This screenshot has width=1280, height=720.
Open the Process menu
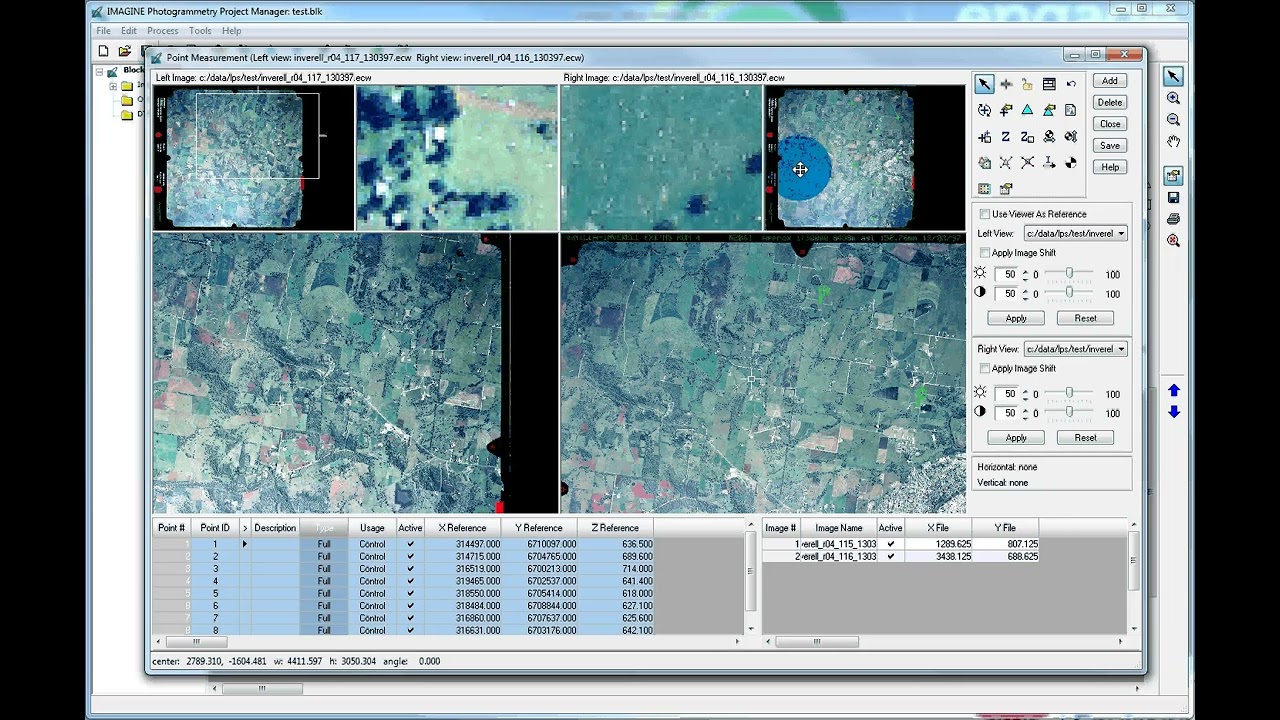click(x=163, y=31)
